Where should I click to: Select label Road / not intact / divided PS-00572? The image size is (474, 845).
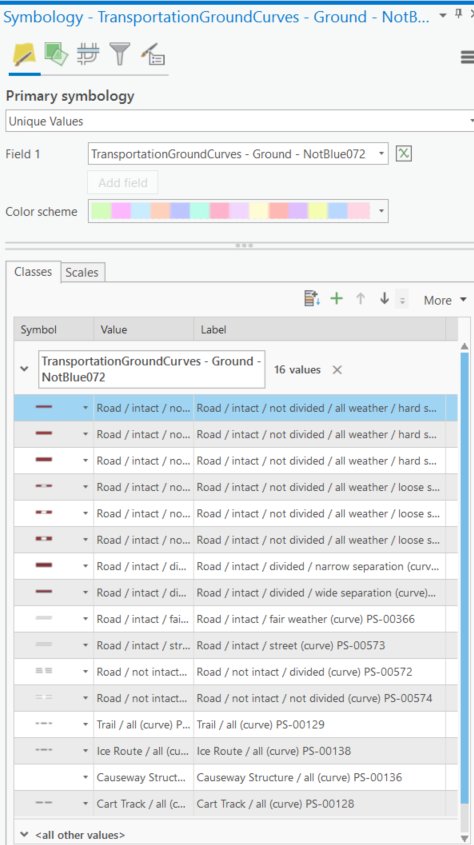(305, 672)
